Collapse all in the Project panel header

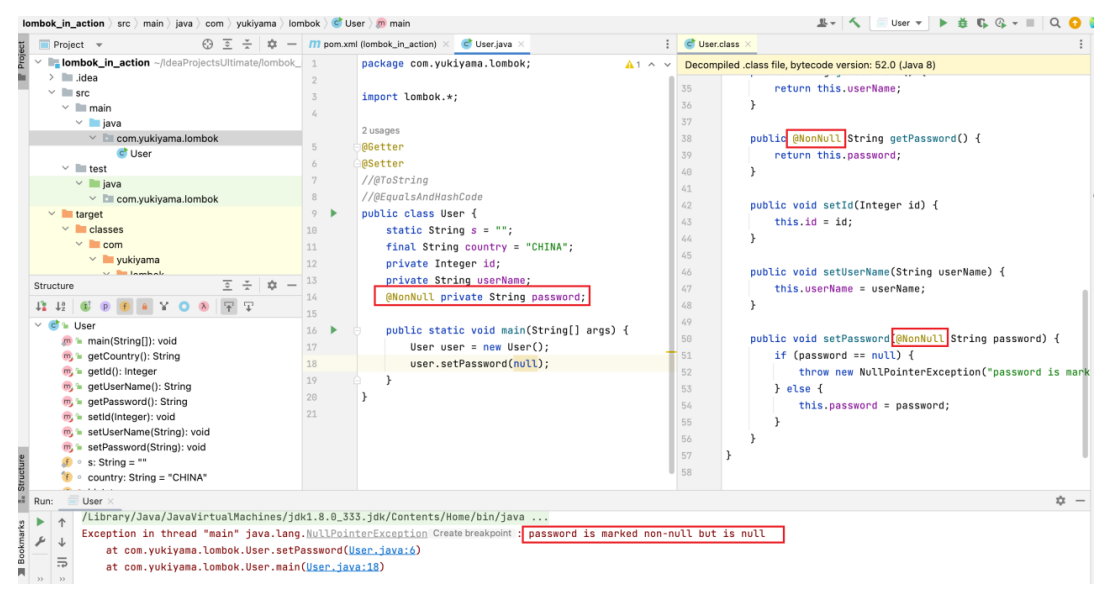(x=247, y=44)
